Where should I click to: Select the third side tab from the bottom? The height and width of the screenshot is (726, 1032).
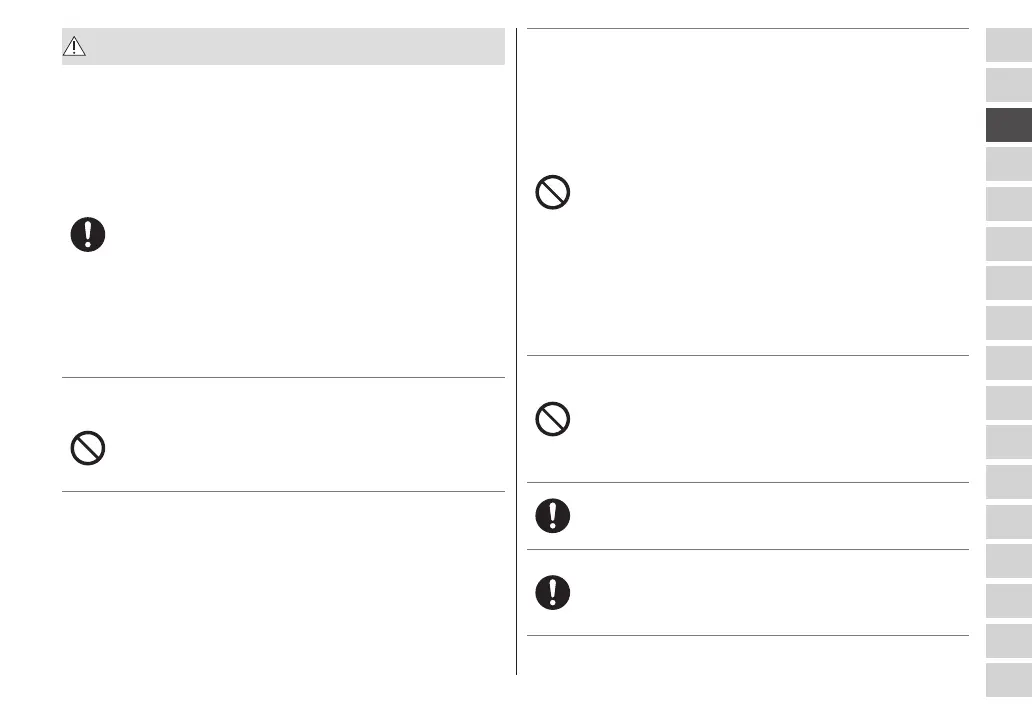[1008, 600]
